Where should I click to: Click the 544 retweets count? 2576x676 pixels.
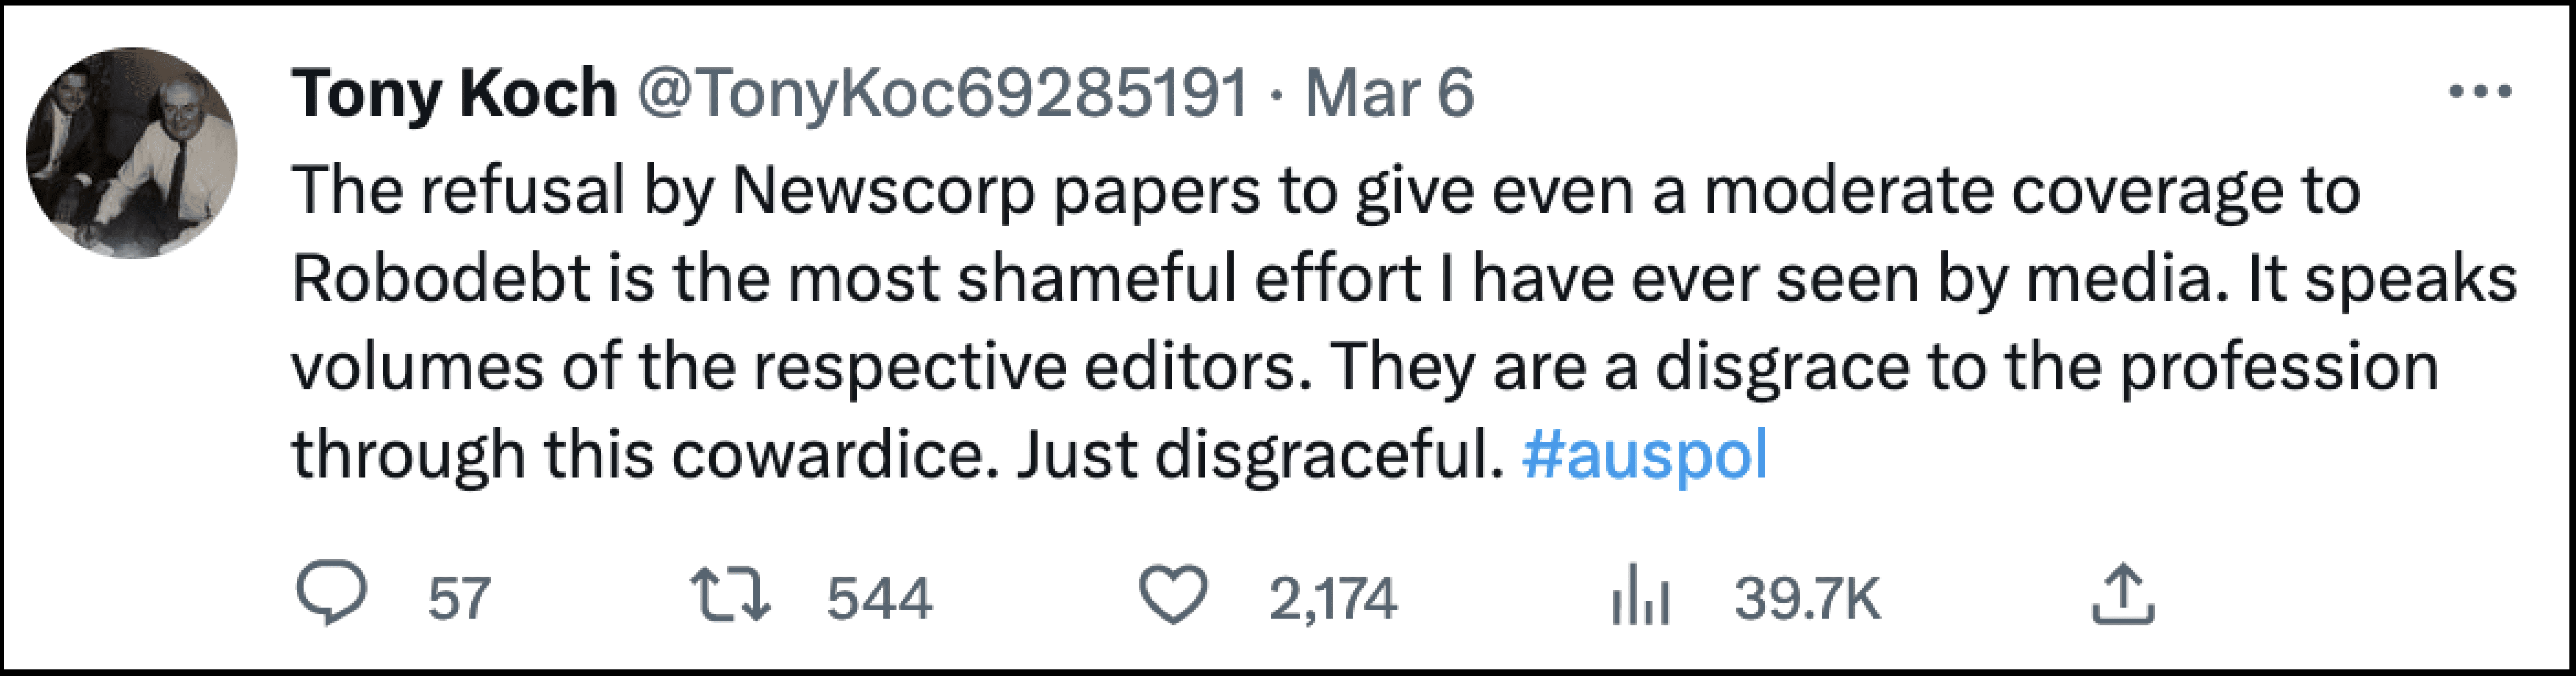pos(879,598)
